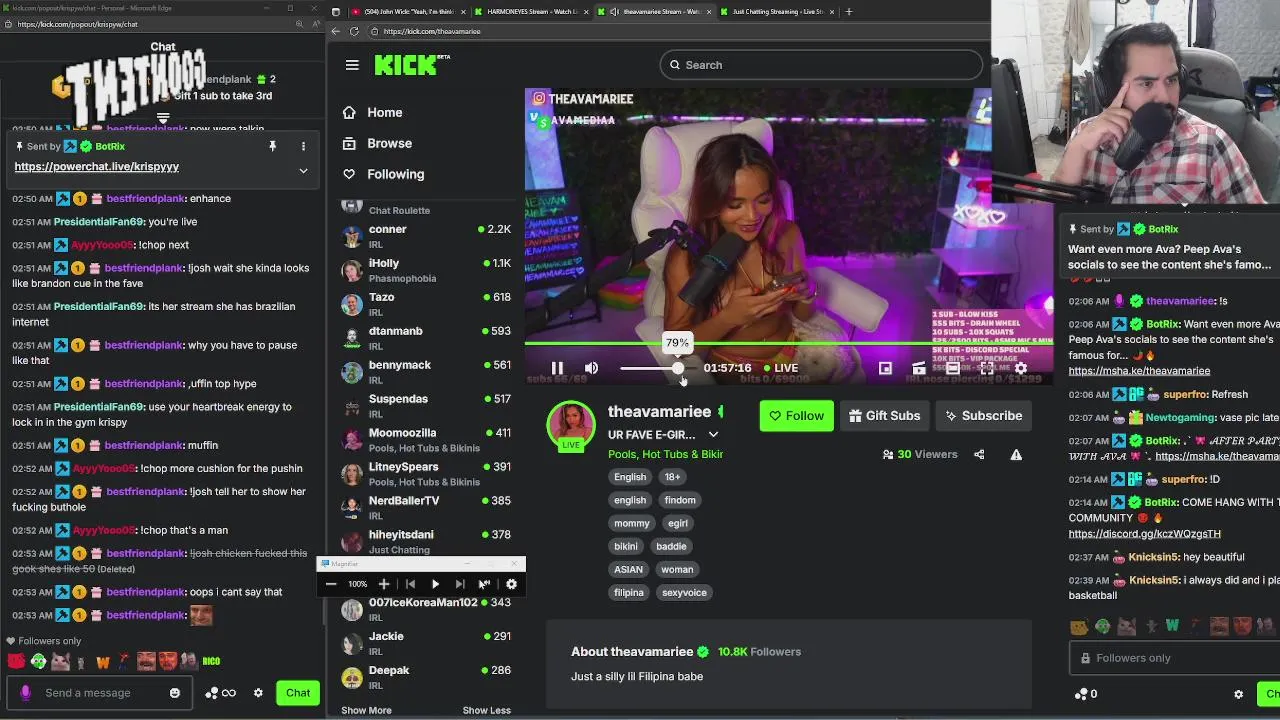Screen dimensions: 1280x720
Task: Open the Jackie recommended channel
Action: 426,643
